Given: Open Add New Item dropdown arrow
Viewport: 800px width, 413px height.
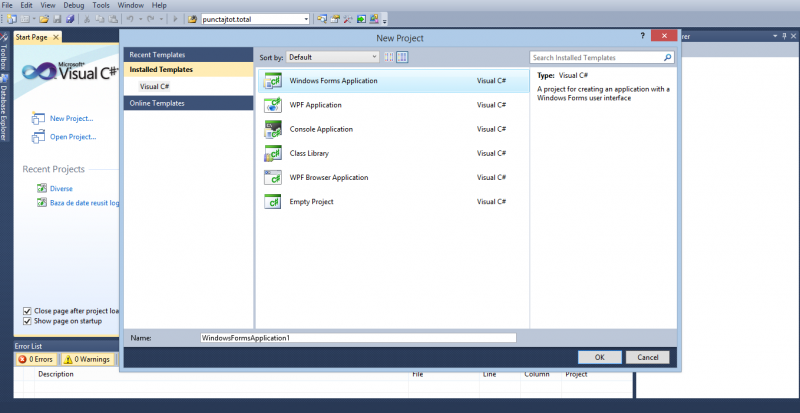Looking at the screenshot, I should point(34,19).
